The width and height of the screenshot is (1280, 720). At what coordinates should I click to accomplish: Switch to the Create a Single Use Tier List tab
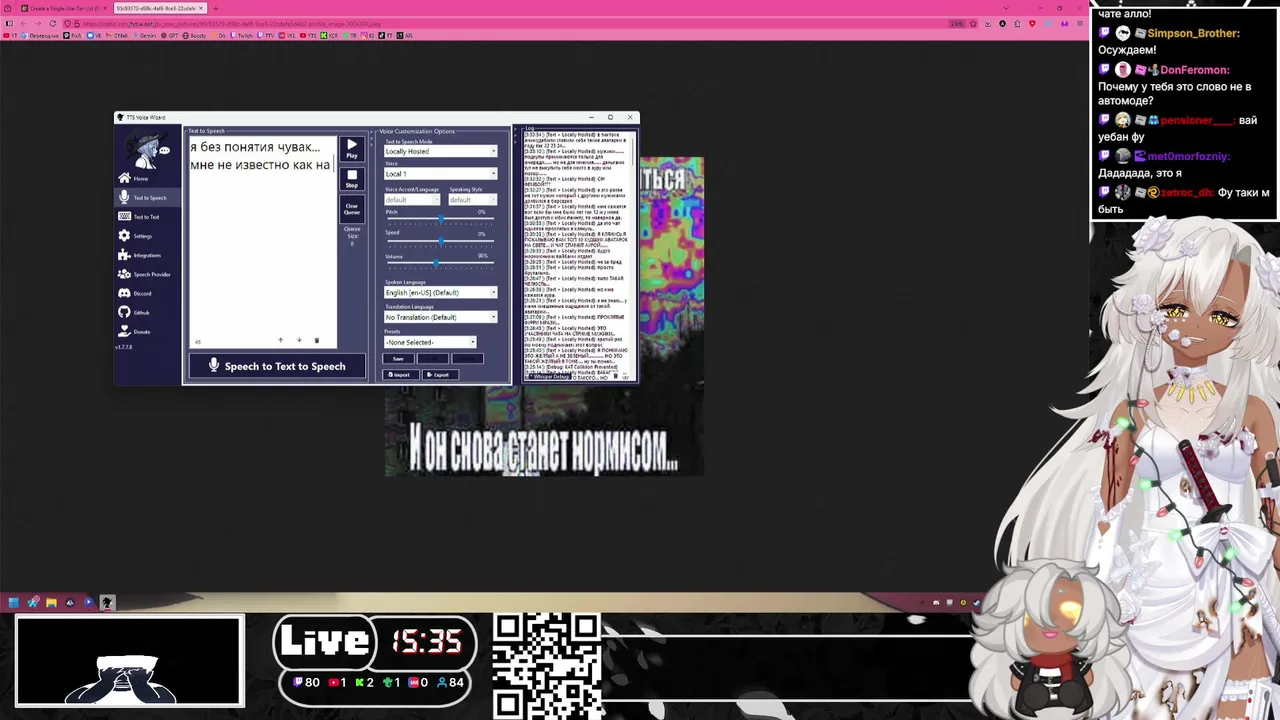click(x=64, y=8)
